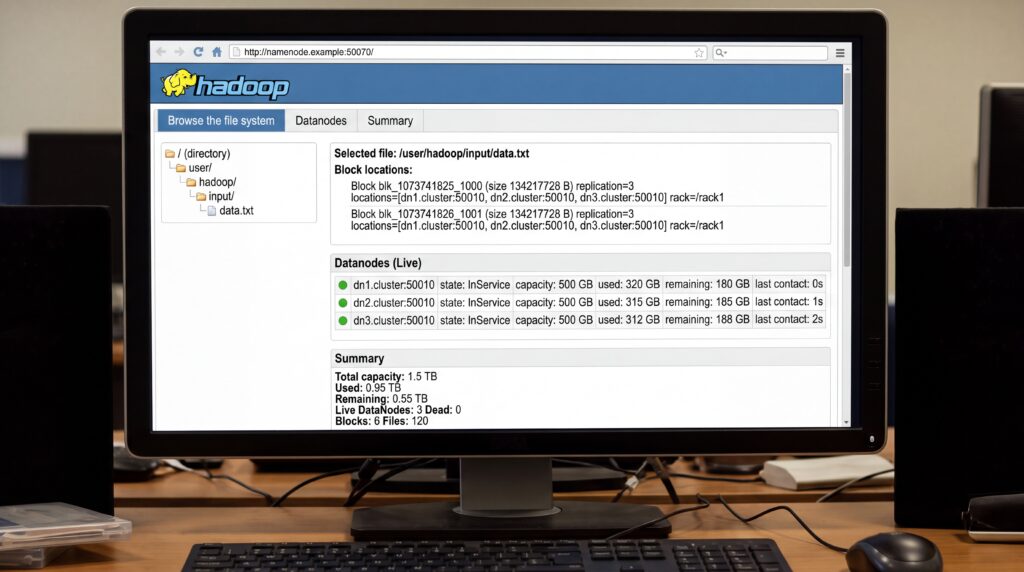The image size is (1024, 572).
Task: Click block blk_1073741826_1001 entry
Action: click(537, 220)
